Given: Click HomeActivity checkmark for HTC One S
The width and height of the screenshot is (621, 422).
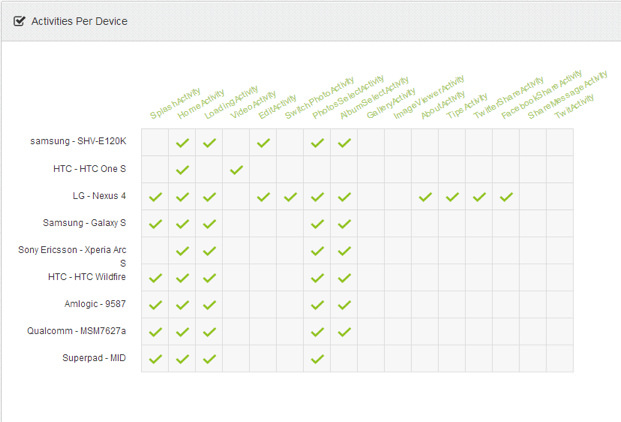Looking at the screenshot, I should coord(182,170).
